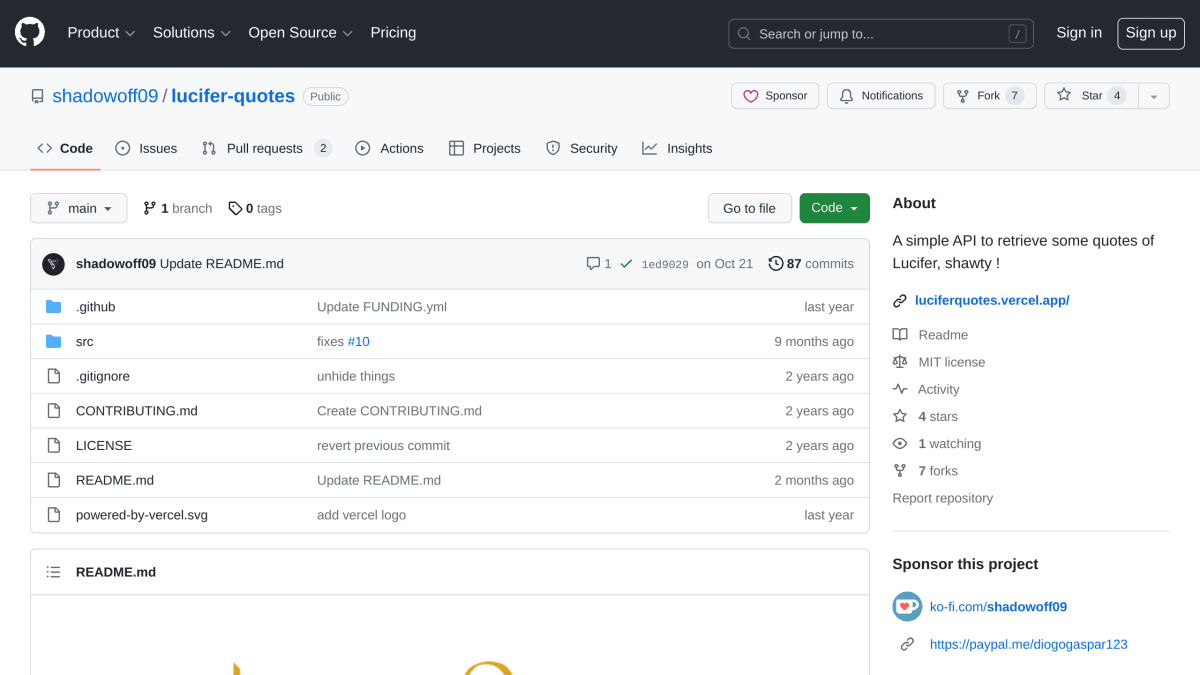Click the LICENSE file icon
This screenshot has height=675, width=1200.
click(54, 446)
